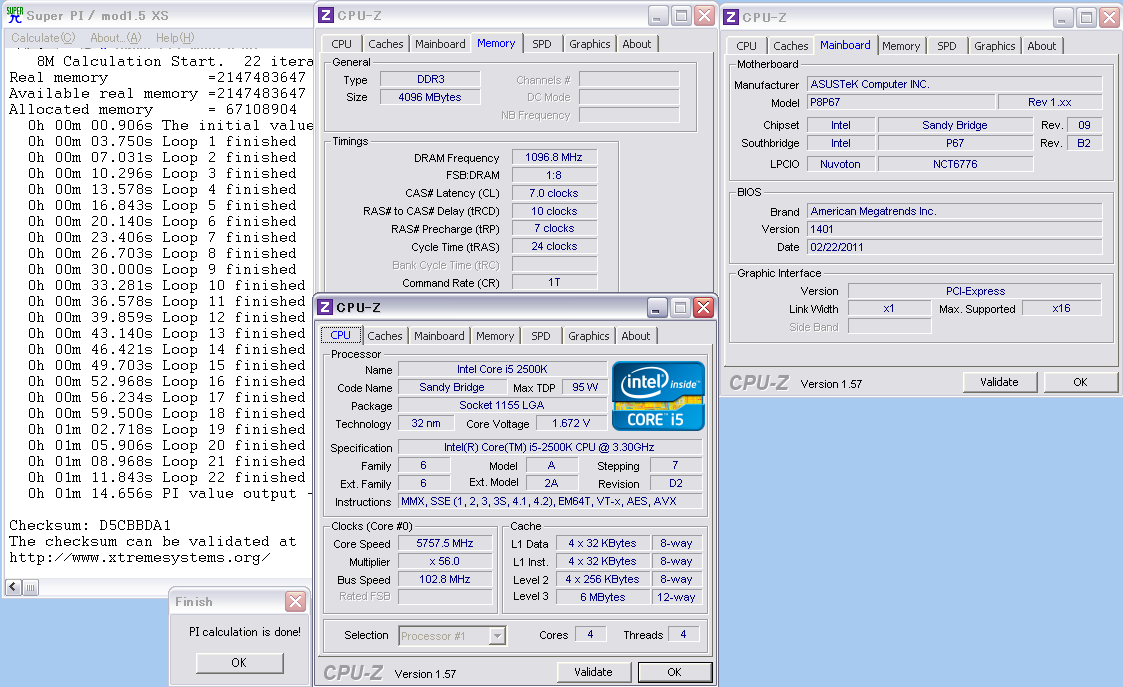Screen dimensions: 1123x687
Task: Open Caches tab in Mainboard window
Action: (x=791, y=46)
